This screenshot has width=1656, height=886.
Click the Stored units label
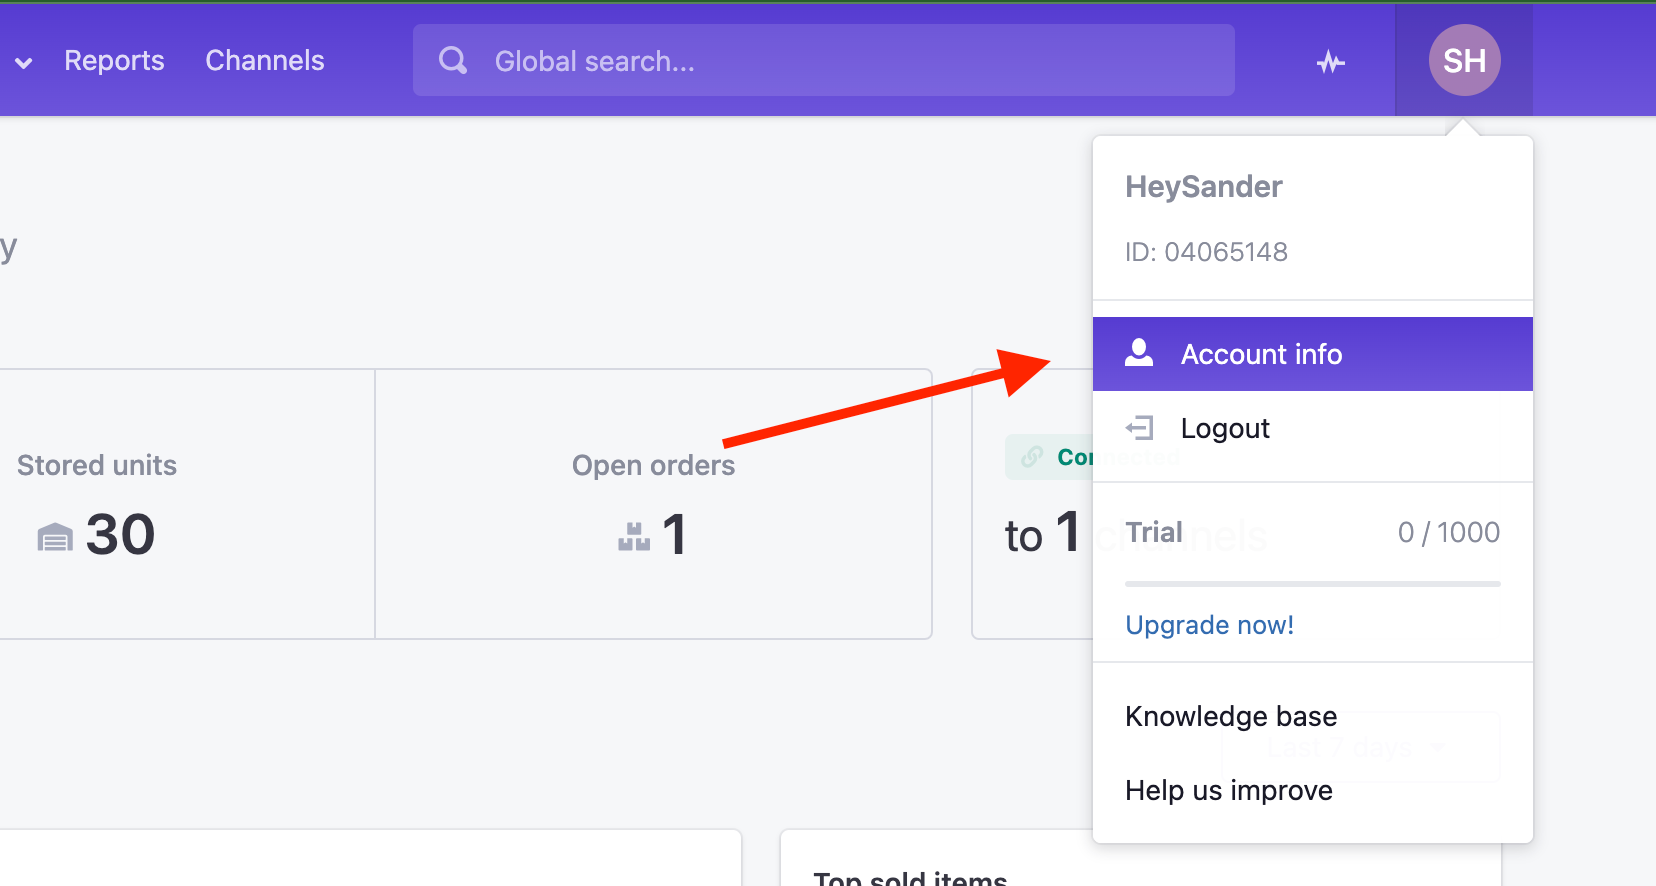click(x=97, y=465)
